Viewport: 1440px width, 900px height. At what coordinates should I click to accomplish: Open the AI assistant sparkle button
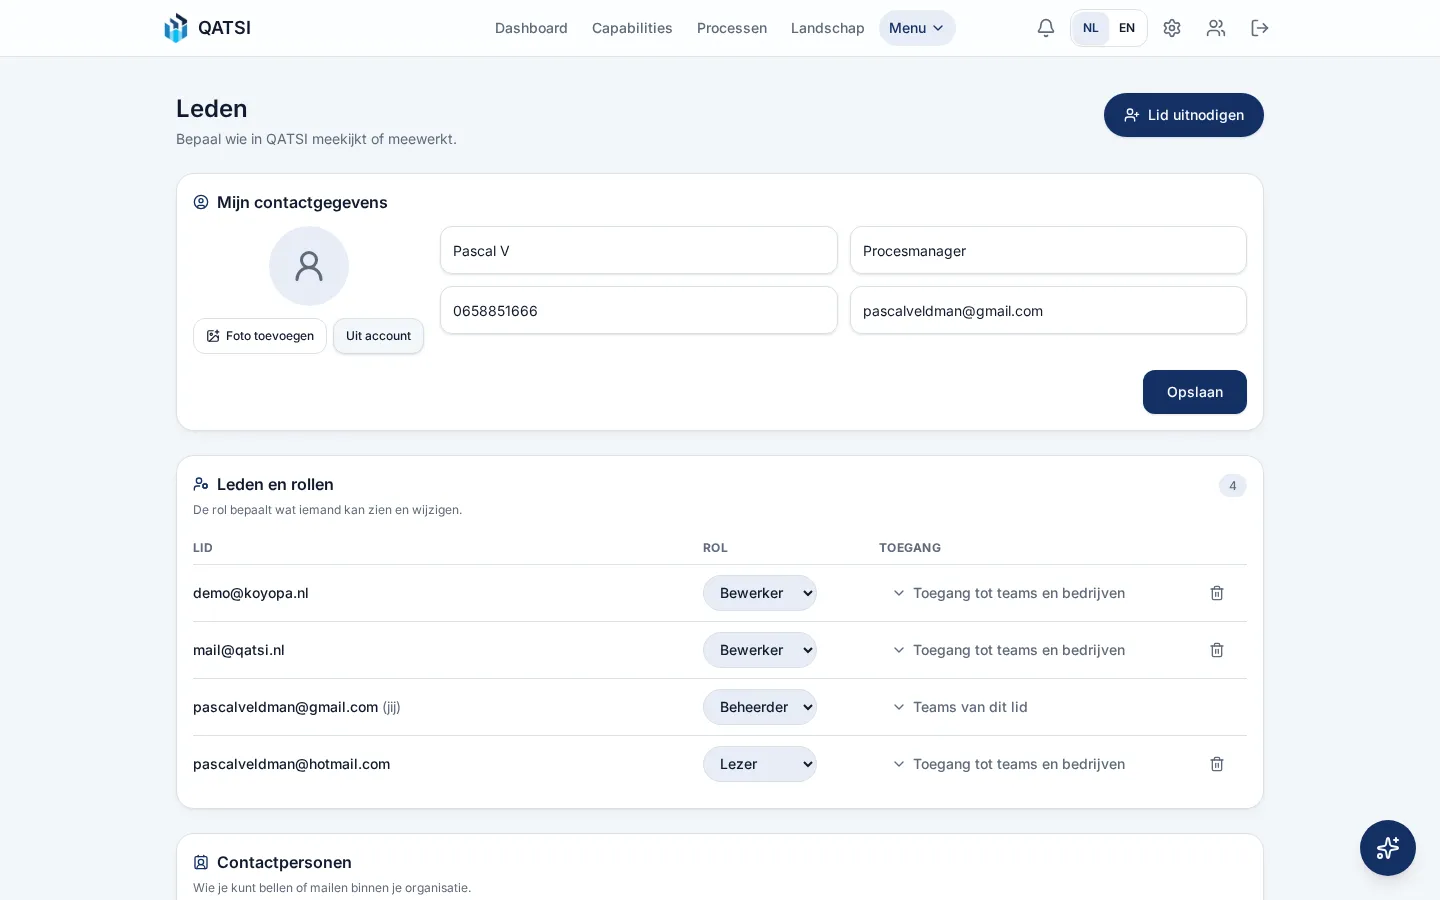click(x=1388, y=848)
